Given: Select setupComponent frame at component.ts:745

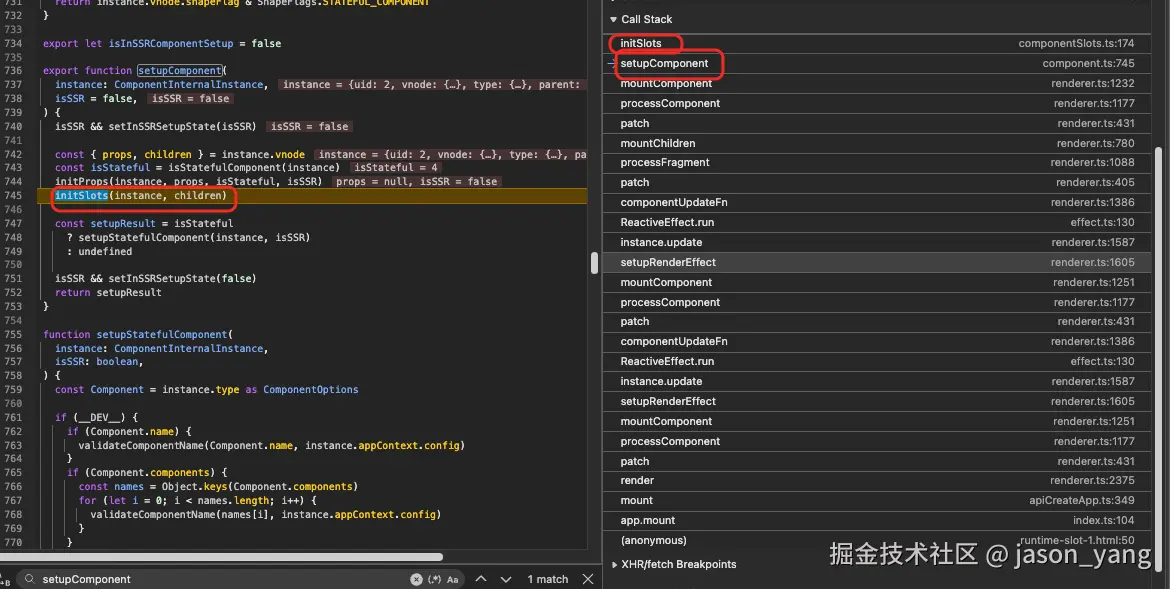Looking at the screenshot, I should pos(877,63).
